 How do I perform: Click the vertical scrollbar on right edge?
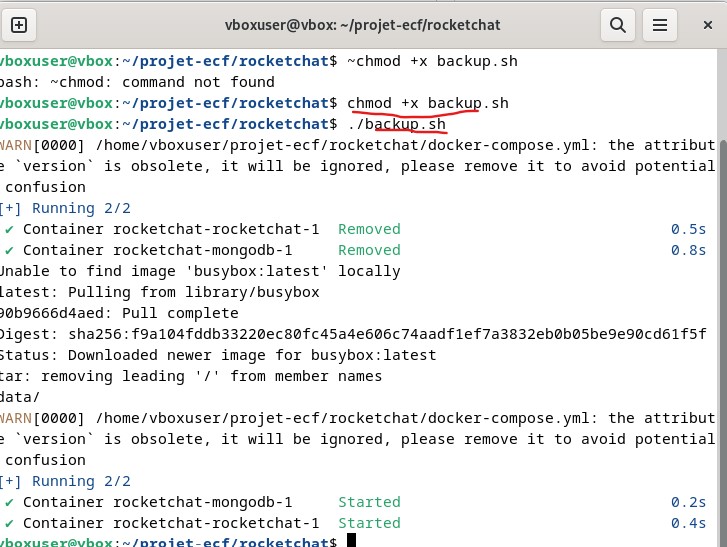tap(722, 300)
